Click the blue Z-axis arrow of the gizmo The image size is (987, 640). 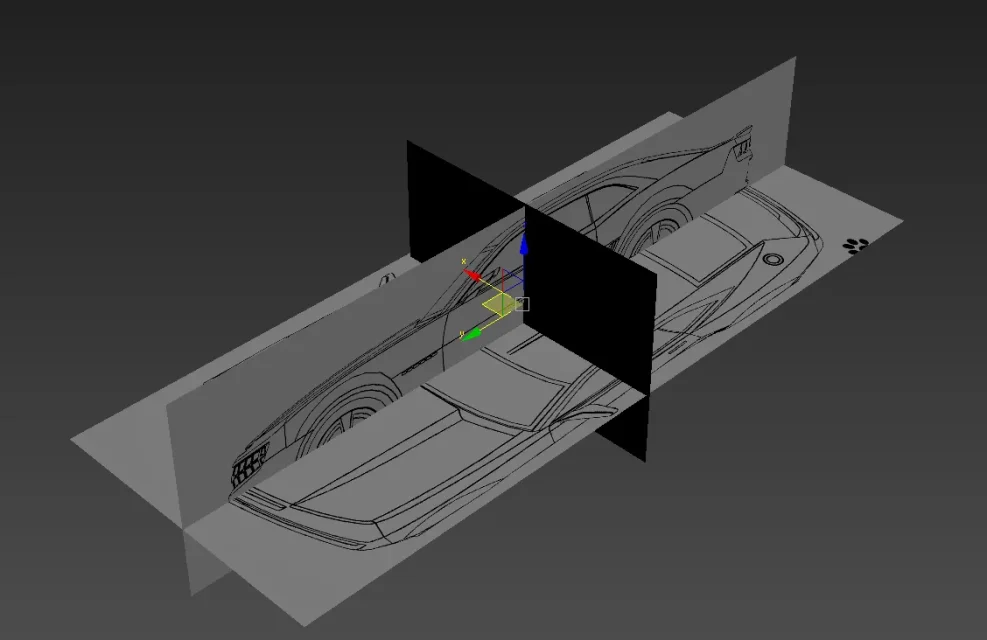[523, 246]
